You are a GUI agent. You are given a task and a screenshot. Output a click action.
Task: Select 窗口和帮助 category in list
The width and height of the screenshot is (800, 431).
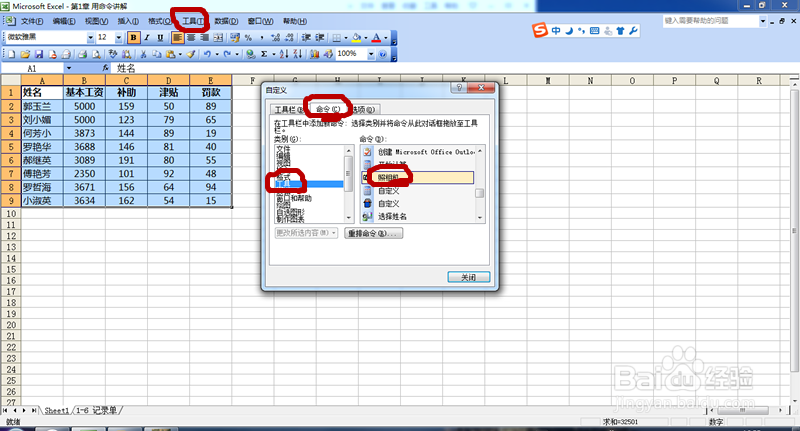click(x=293, y=198)
